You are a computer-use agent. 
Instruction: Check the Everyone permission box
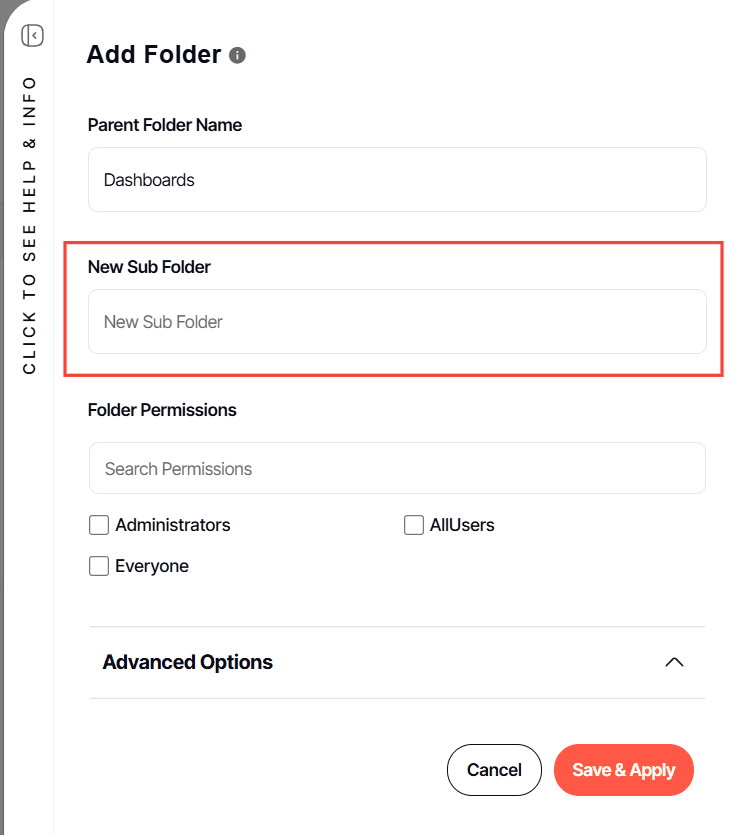[99, 566]
